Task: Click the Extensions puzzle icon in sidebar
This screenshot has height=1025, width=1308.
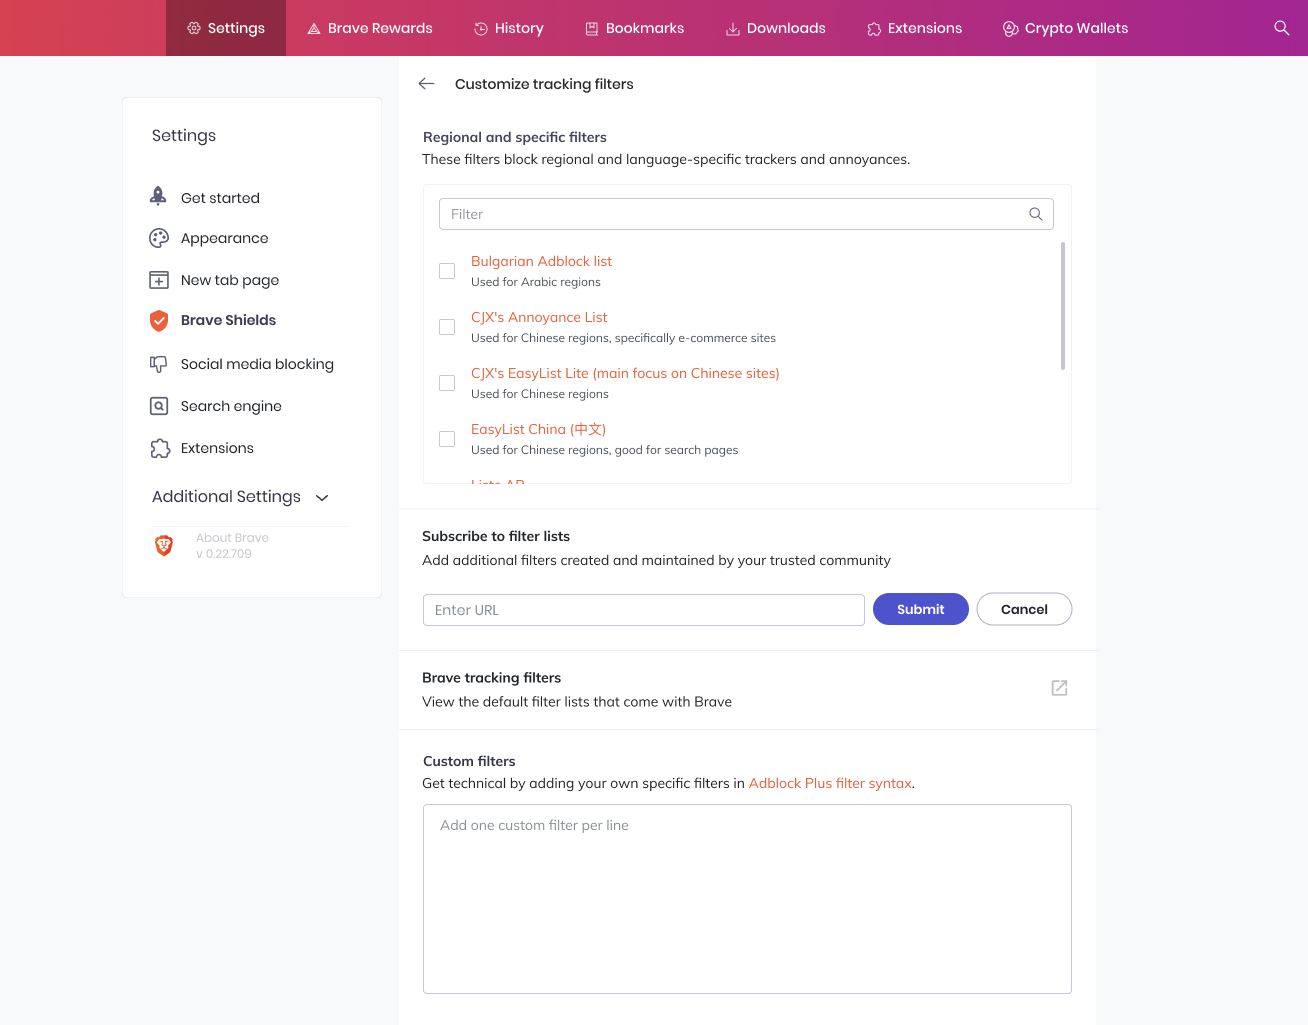Action: (160, 448)
